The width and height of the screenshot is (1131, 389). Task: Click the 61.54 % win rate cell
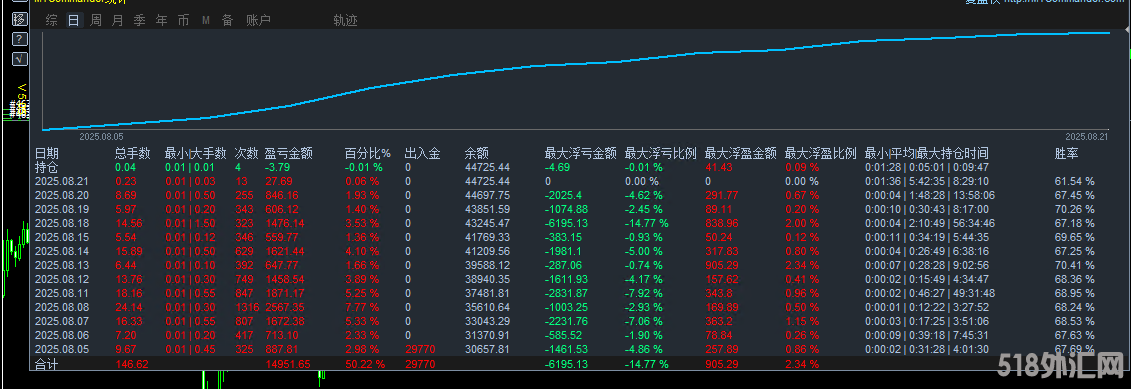1074,181
